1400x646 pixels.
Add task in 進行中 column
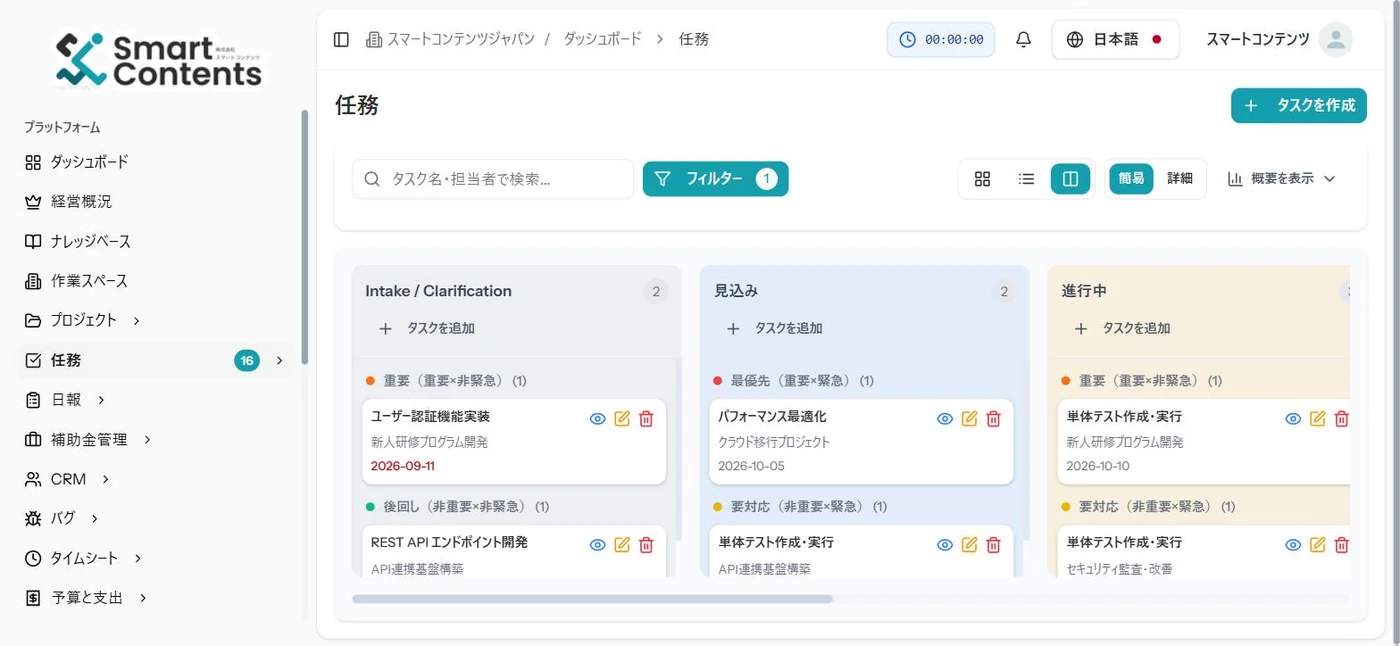[x=1122, y=328]
